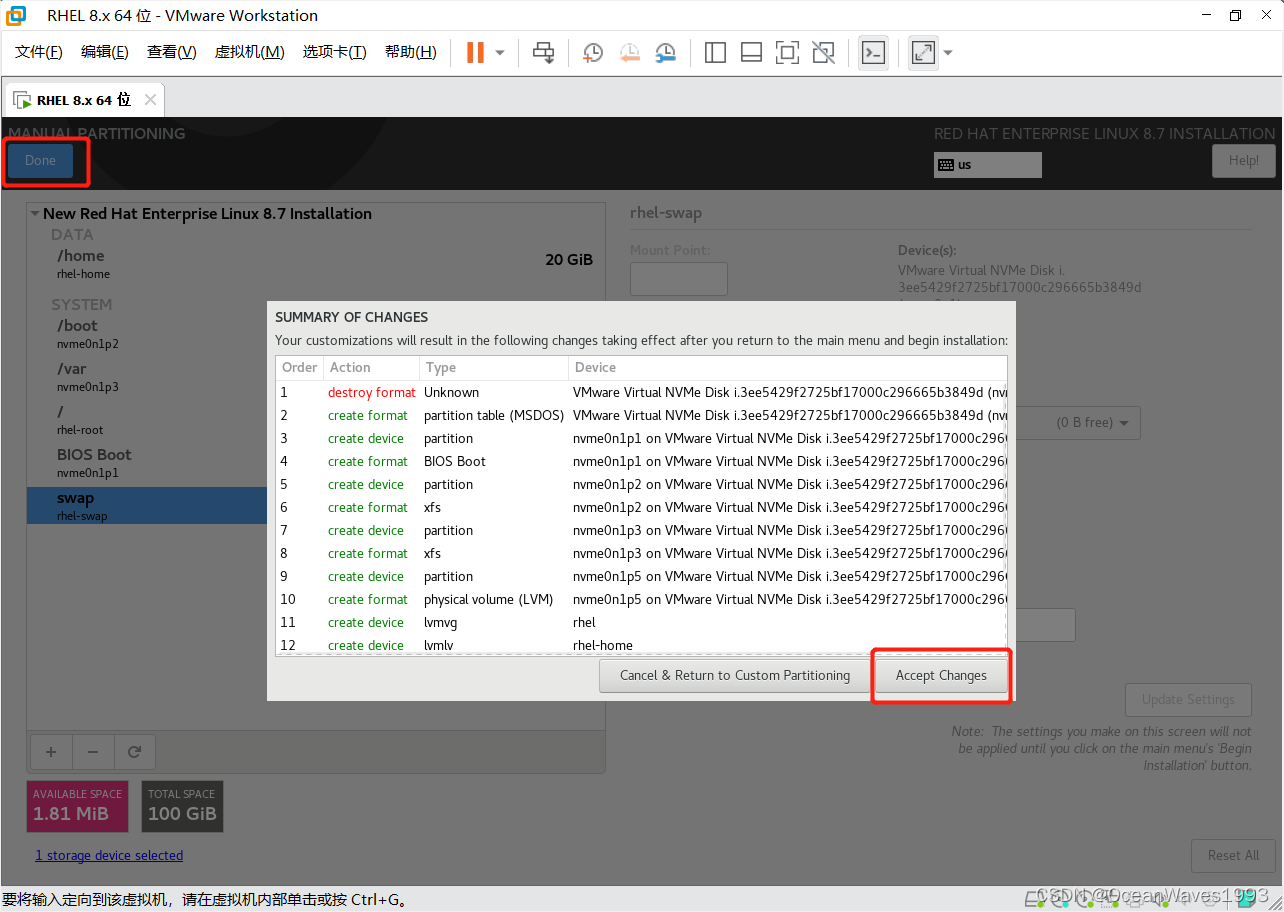The height and width of the screenshot is (912, 1284).
Task: Click the Done button
Action: (40, 161)
